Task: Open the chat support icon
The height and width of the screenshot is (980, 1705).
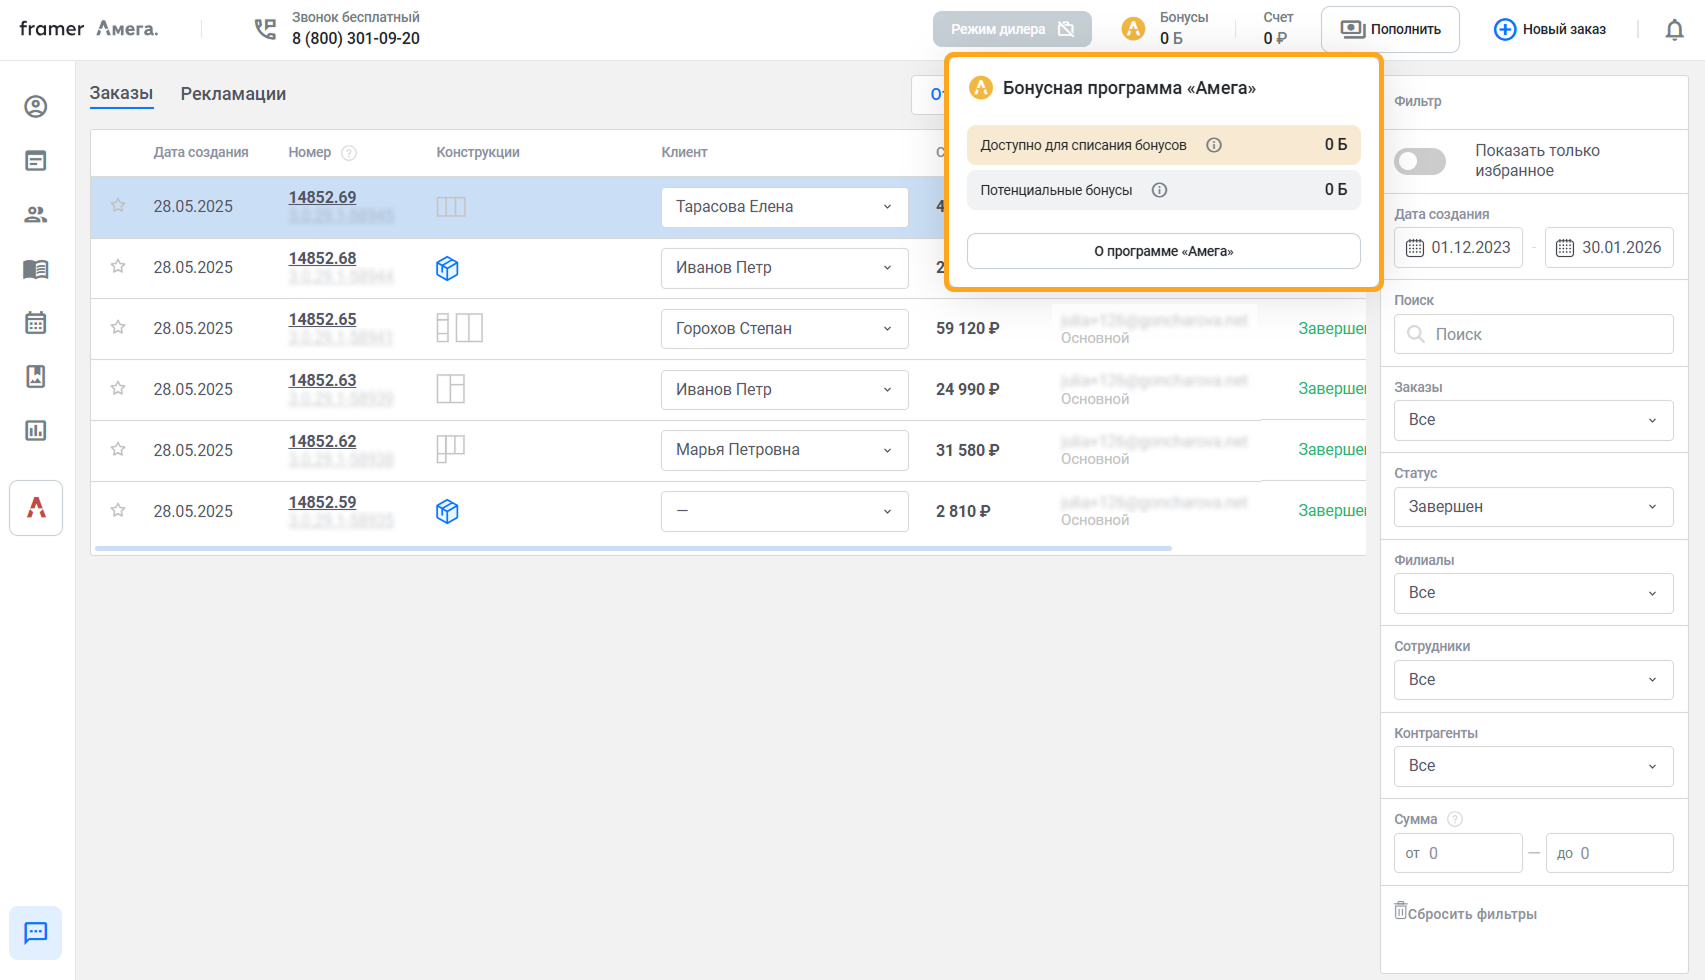Action: 36,933
